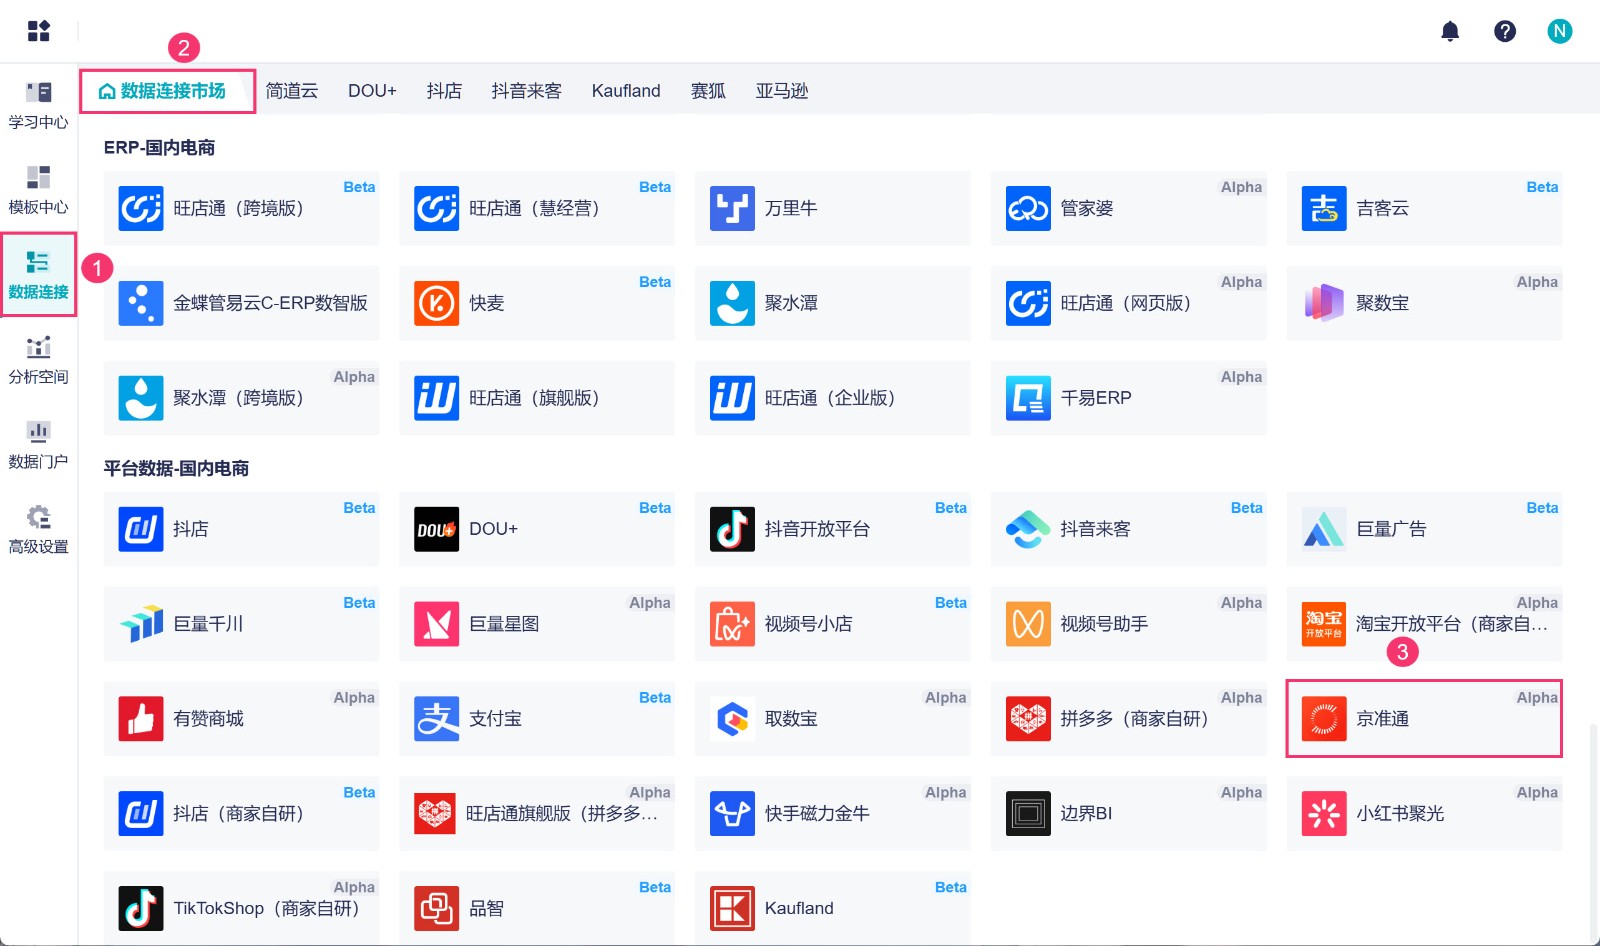Viewport: 1600px width, 946px height.
Task: Click the 管家婆 cloud icon
Action: 1028,208
